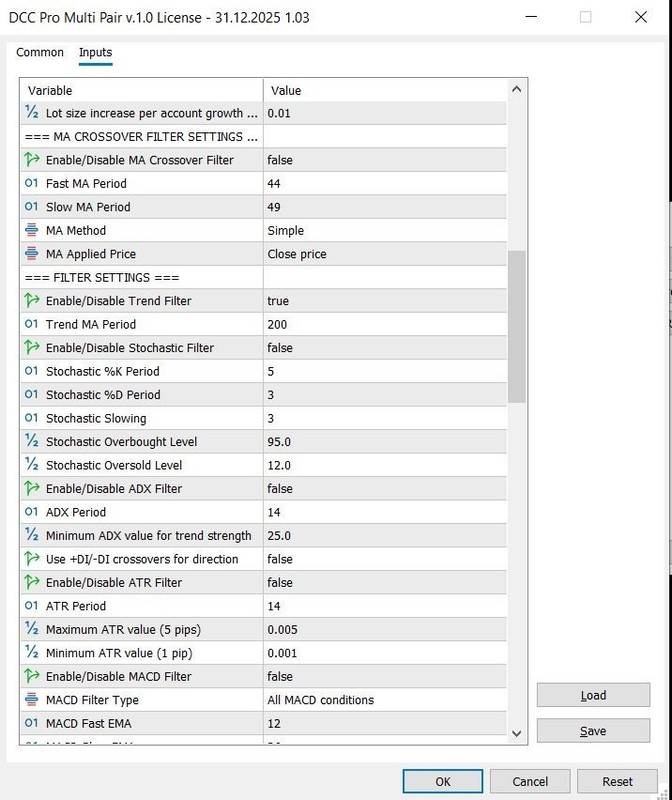672x800 pixels.
Task: Switch to the Common tab
Action: pos(40,52)
